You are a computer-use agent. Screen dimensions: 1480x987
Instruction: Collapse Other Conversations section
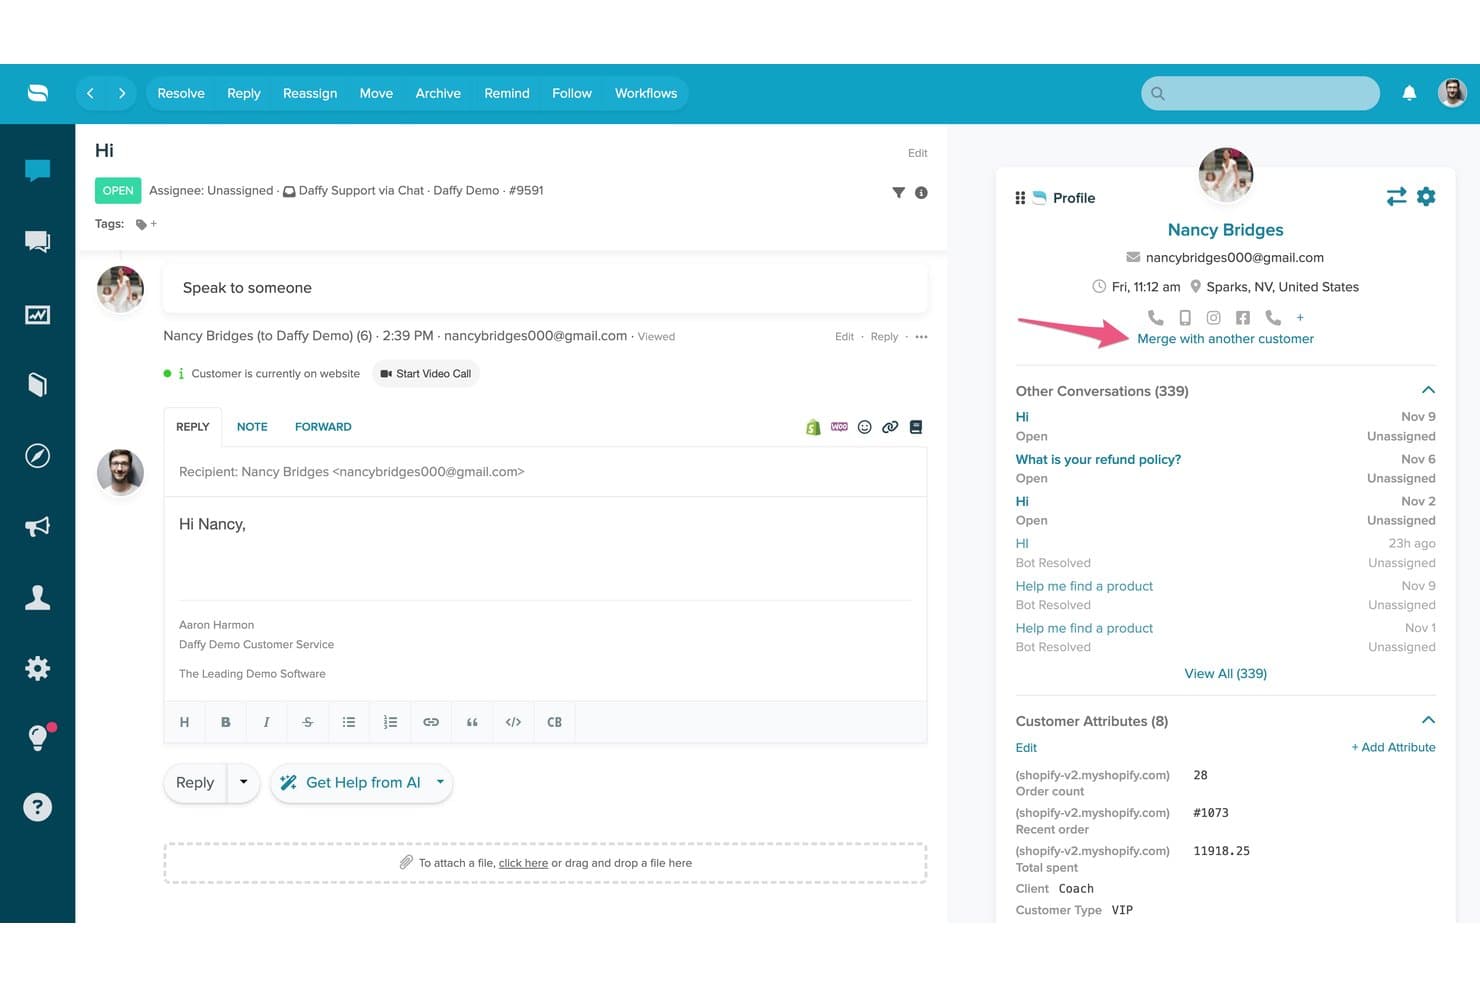coord(1428,390)
